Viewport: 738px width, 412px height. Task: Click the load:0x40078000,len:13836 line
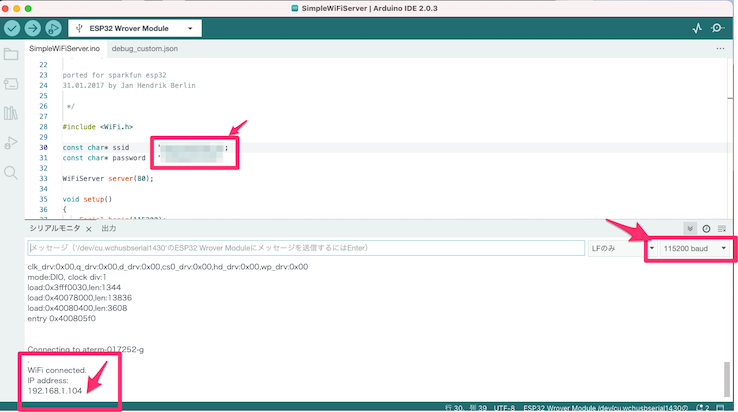pyautogui.click(x=80, y=298)
